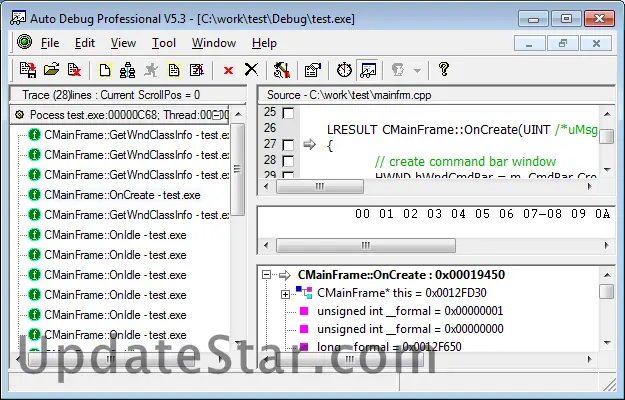Image resolution: width=625 pixels, height=400 pixels.
Task: Click the '// create command bar window' comment line
Action: [465, 161]
